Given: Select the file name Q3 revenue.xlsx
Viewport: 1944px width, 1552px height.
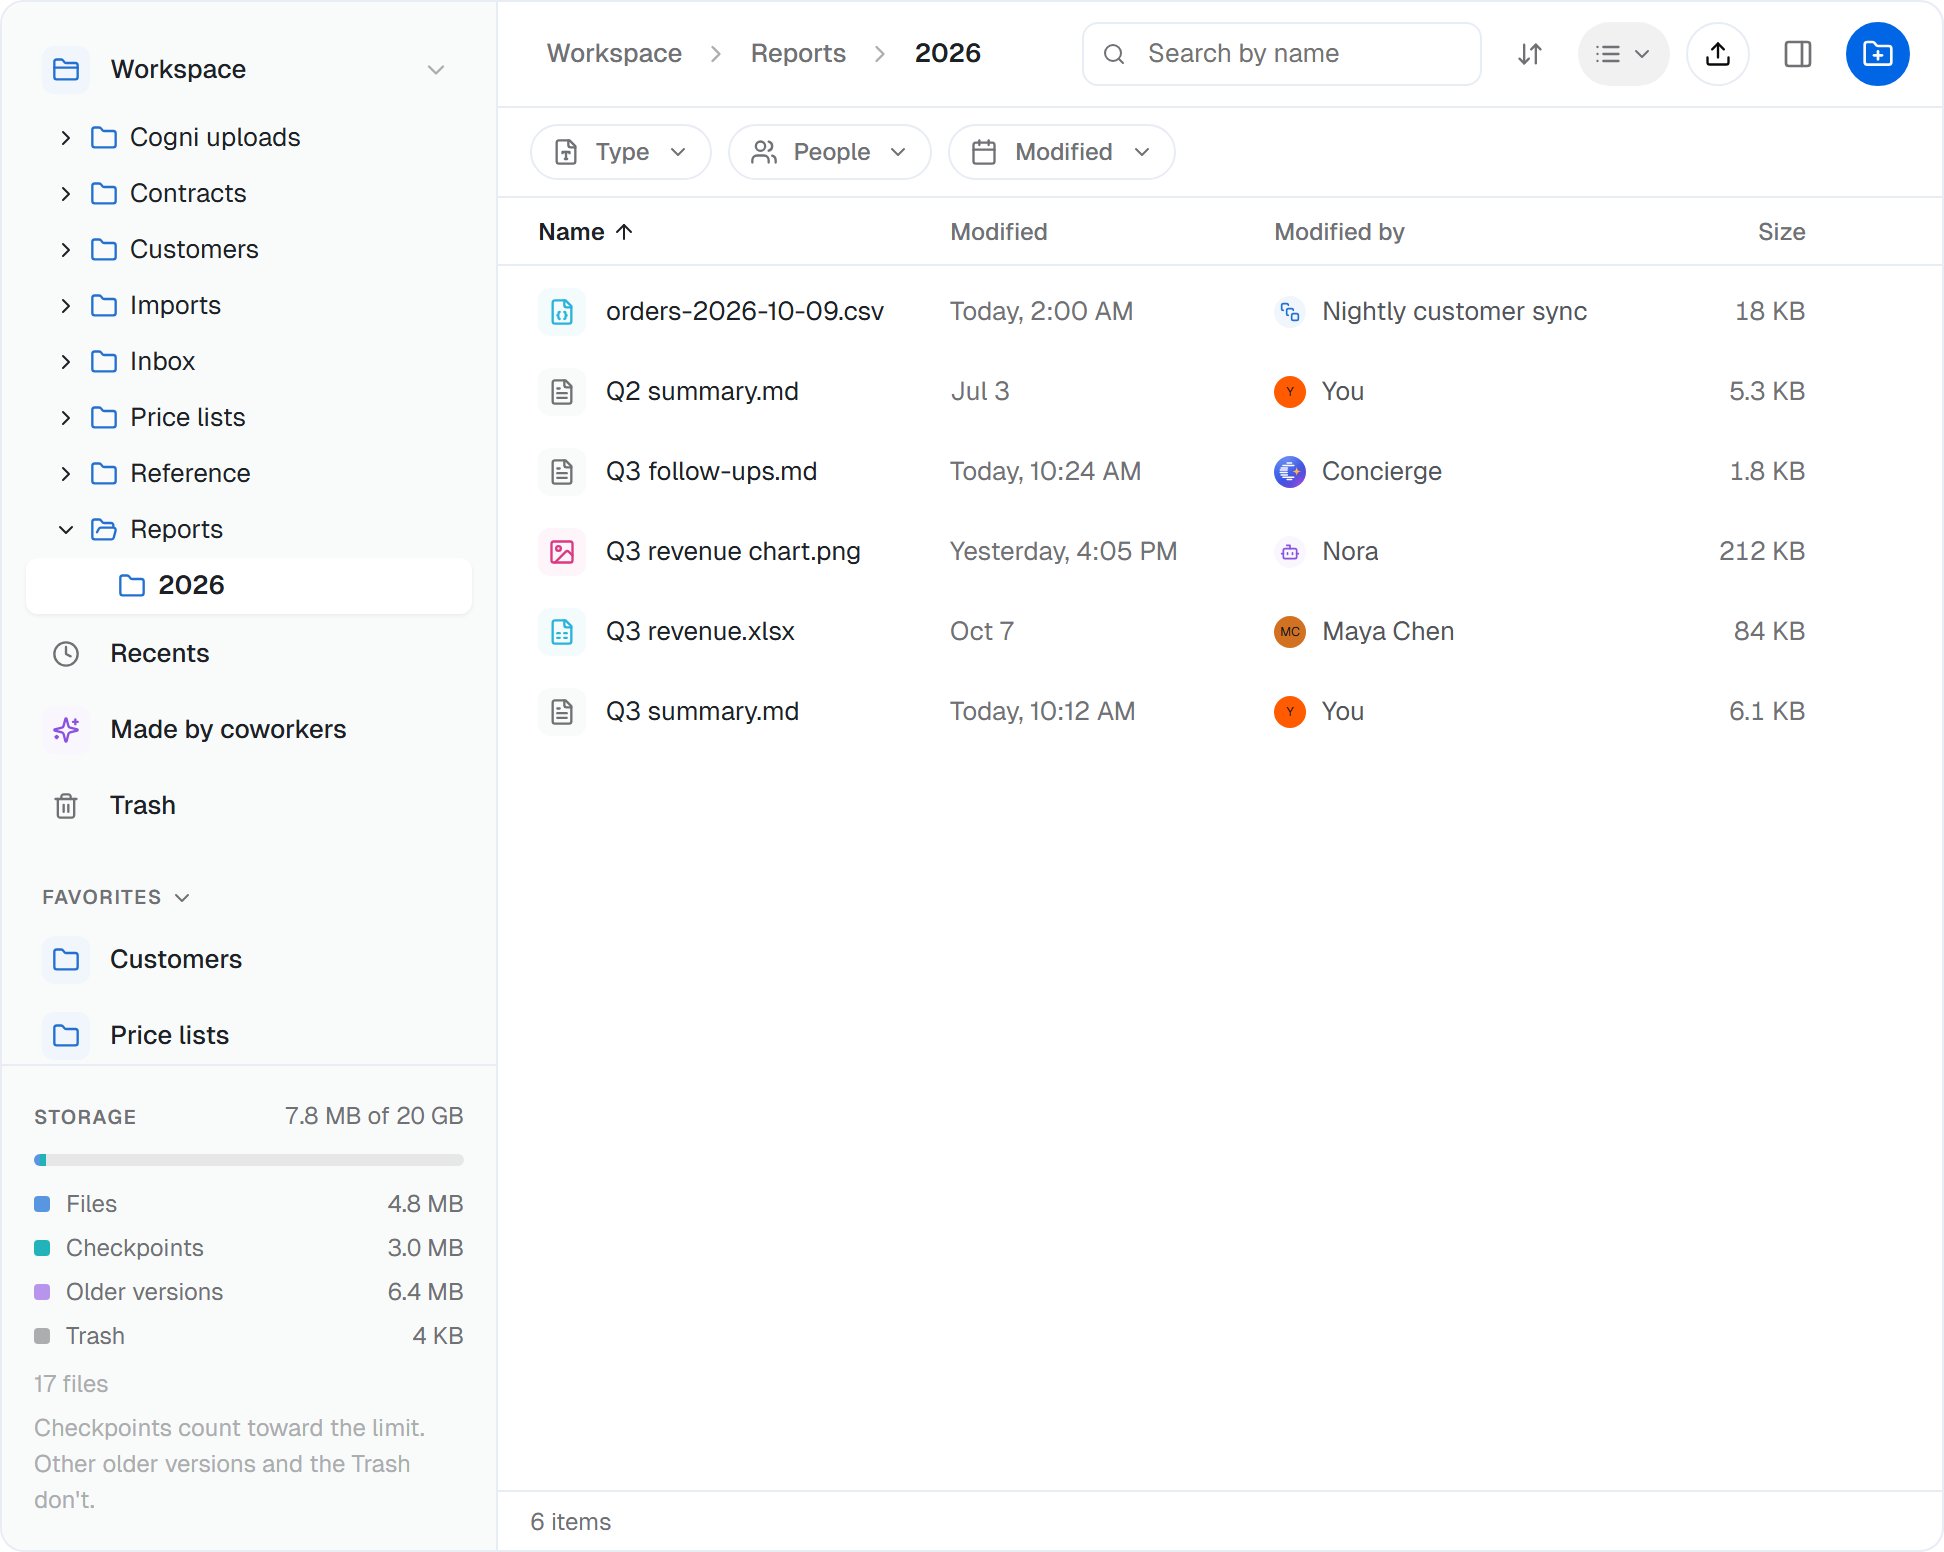Looking at the screenshot, I should point(700,632).
